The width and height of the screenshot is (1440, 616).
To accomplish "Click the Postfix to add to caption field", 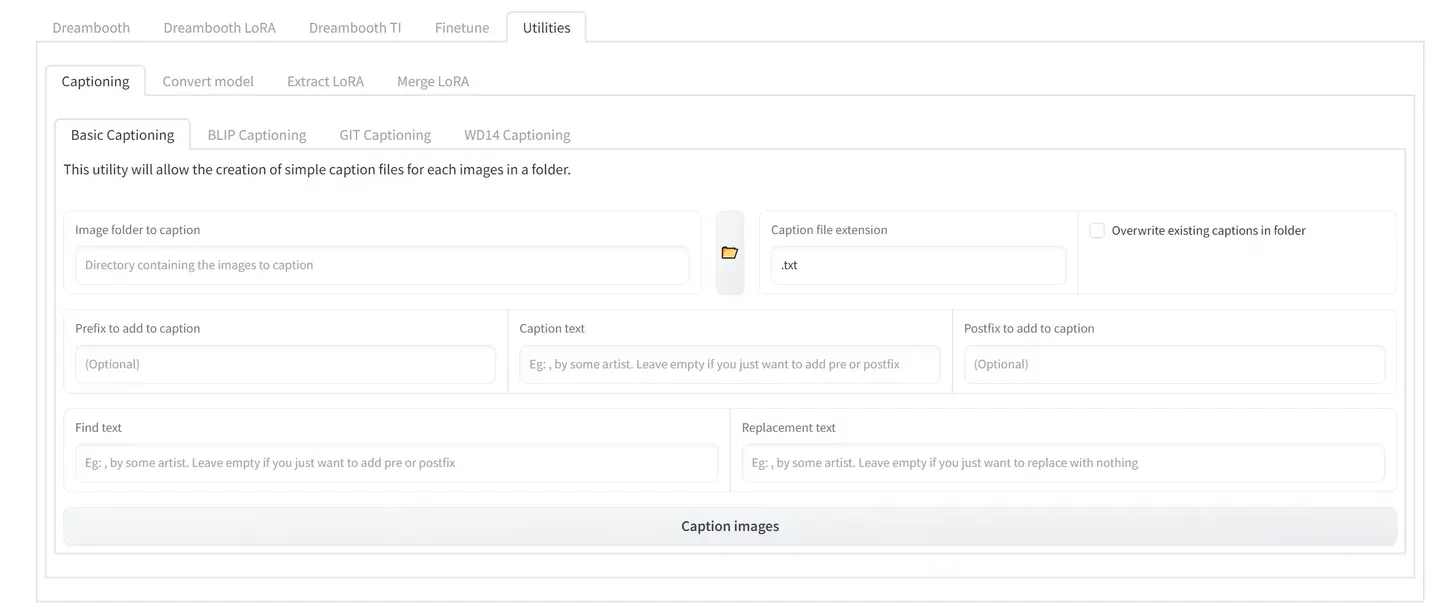I will click(x=1174, y=365).
